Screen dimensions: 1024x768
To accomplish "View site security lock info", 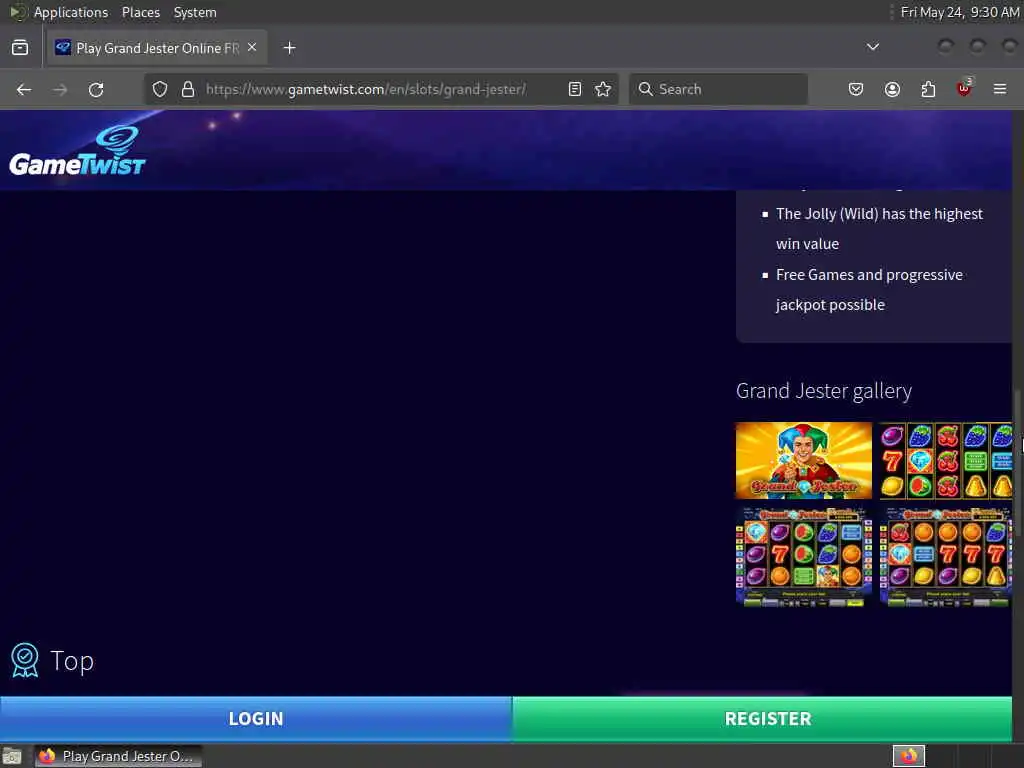I will 188,89.
